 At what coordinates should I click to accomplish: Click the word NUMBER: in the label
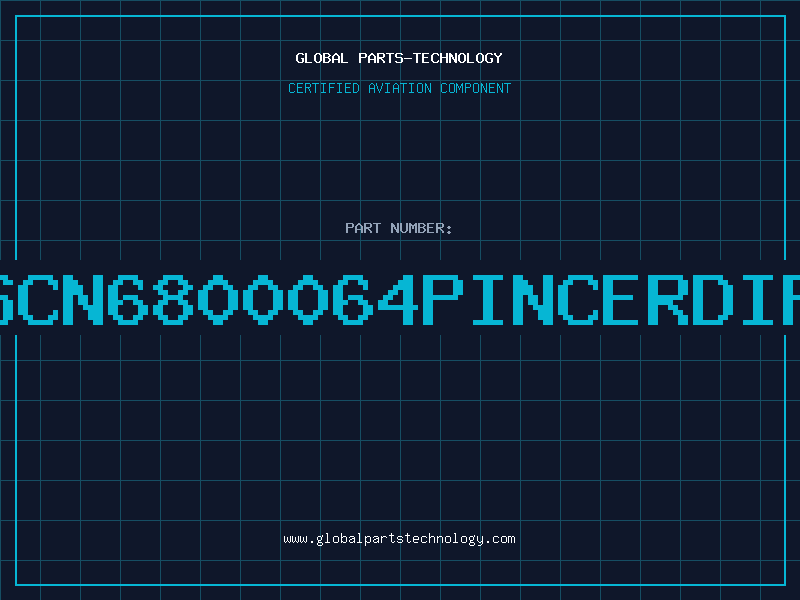tap(421, 228)
